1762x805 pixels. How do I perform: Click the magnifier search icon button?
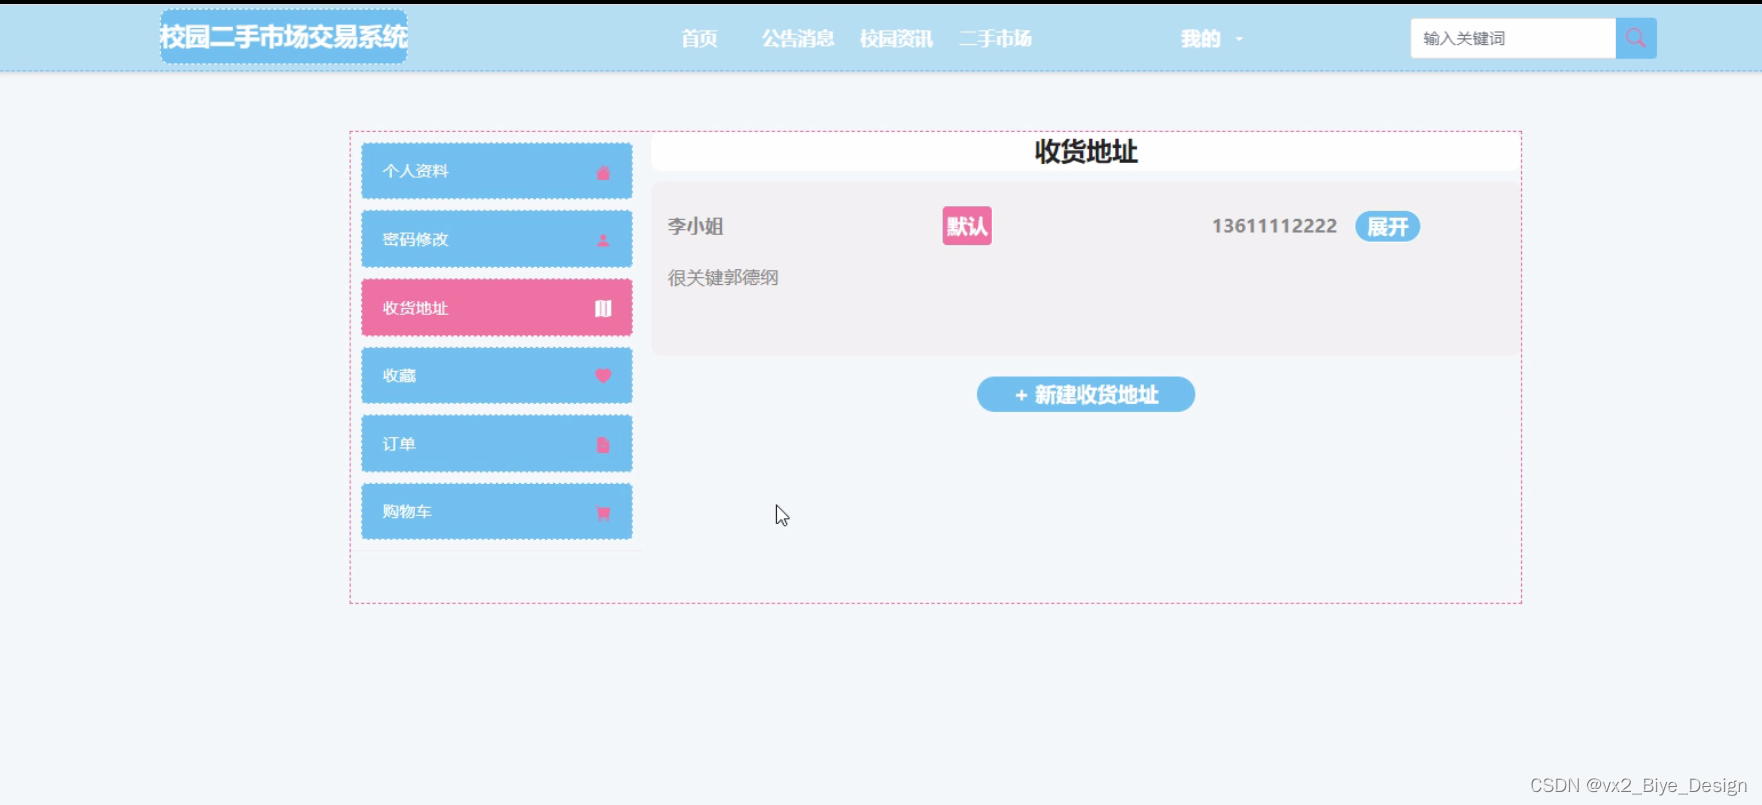coord(1636,38)
